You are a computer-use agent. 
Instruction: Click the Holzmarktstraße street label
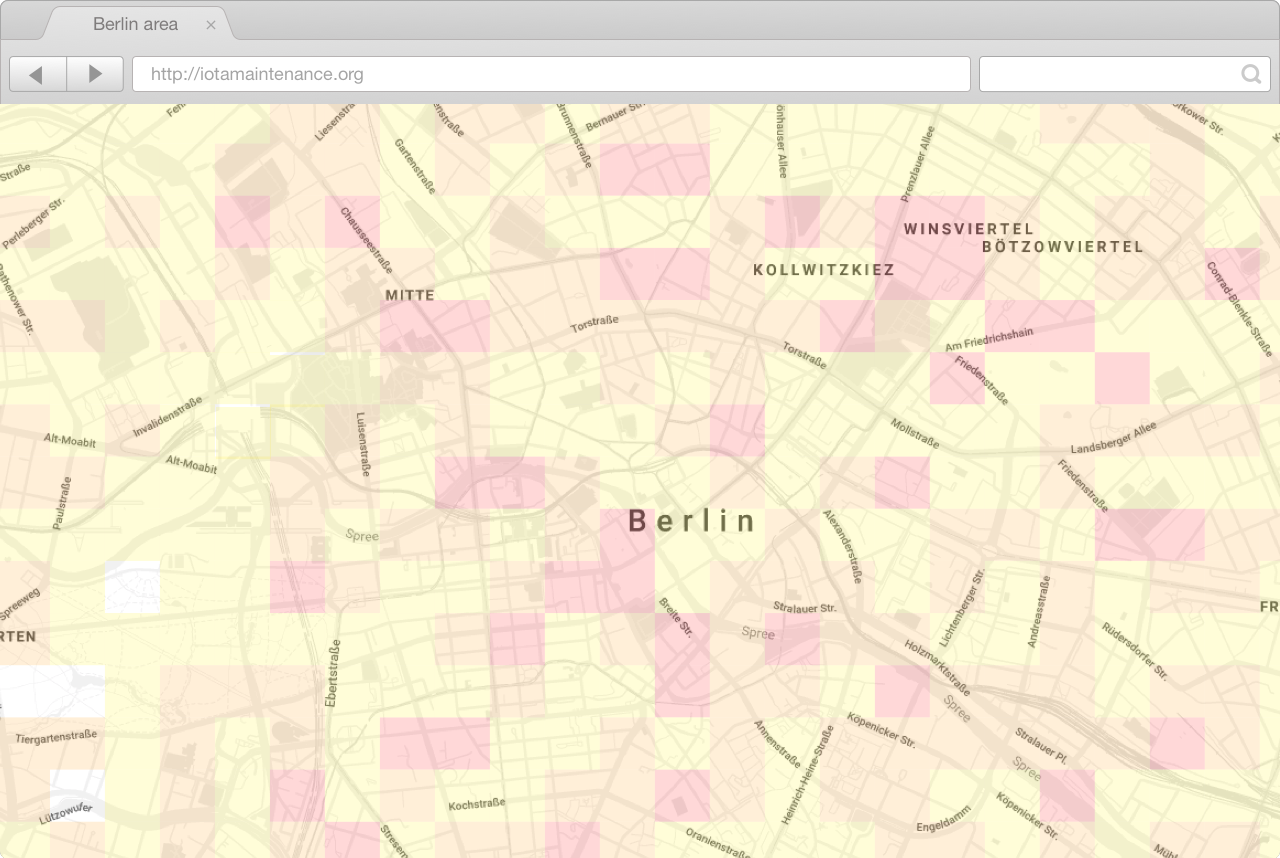(x=937, y=668)
